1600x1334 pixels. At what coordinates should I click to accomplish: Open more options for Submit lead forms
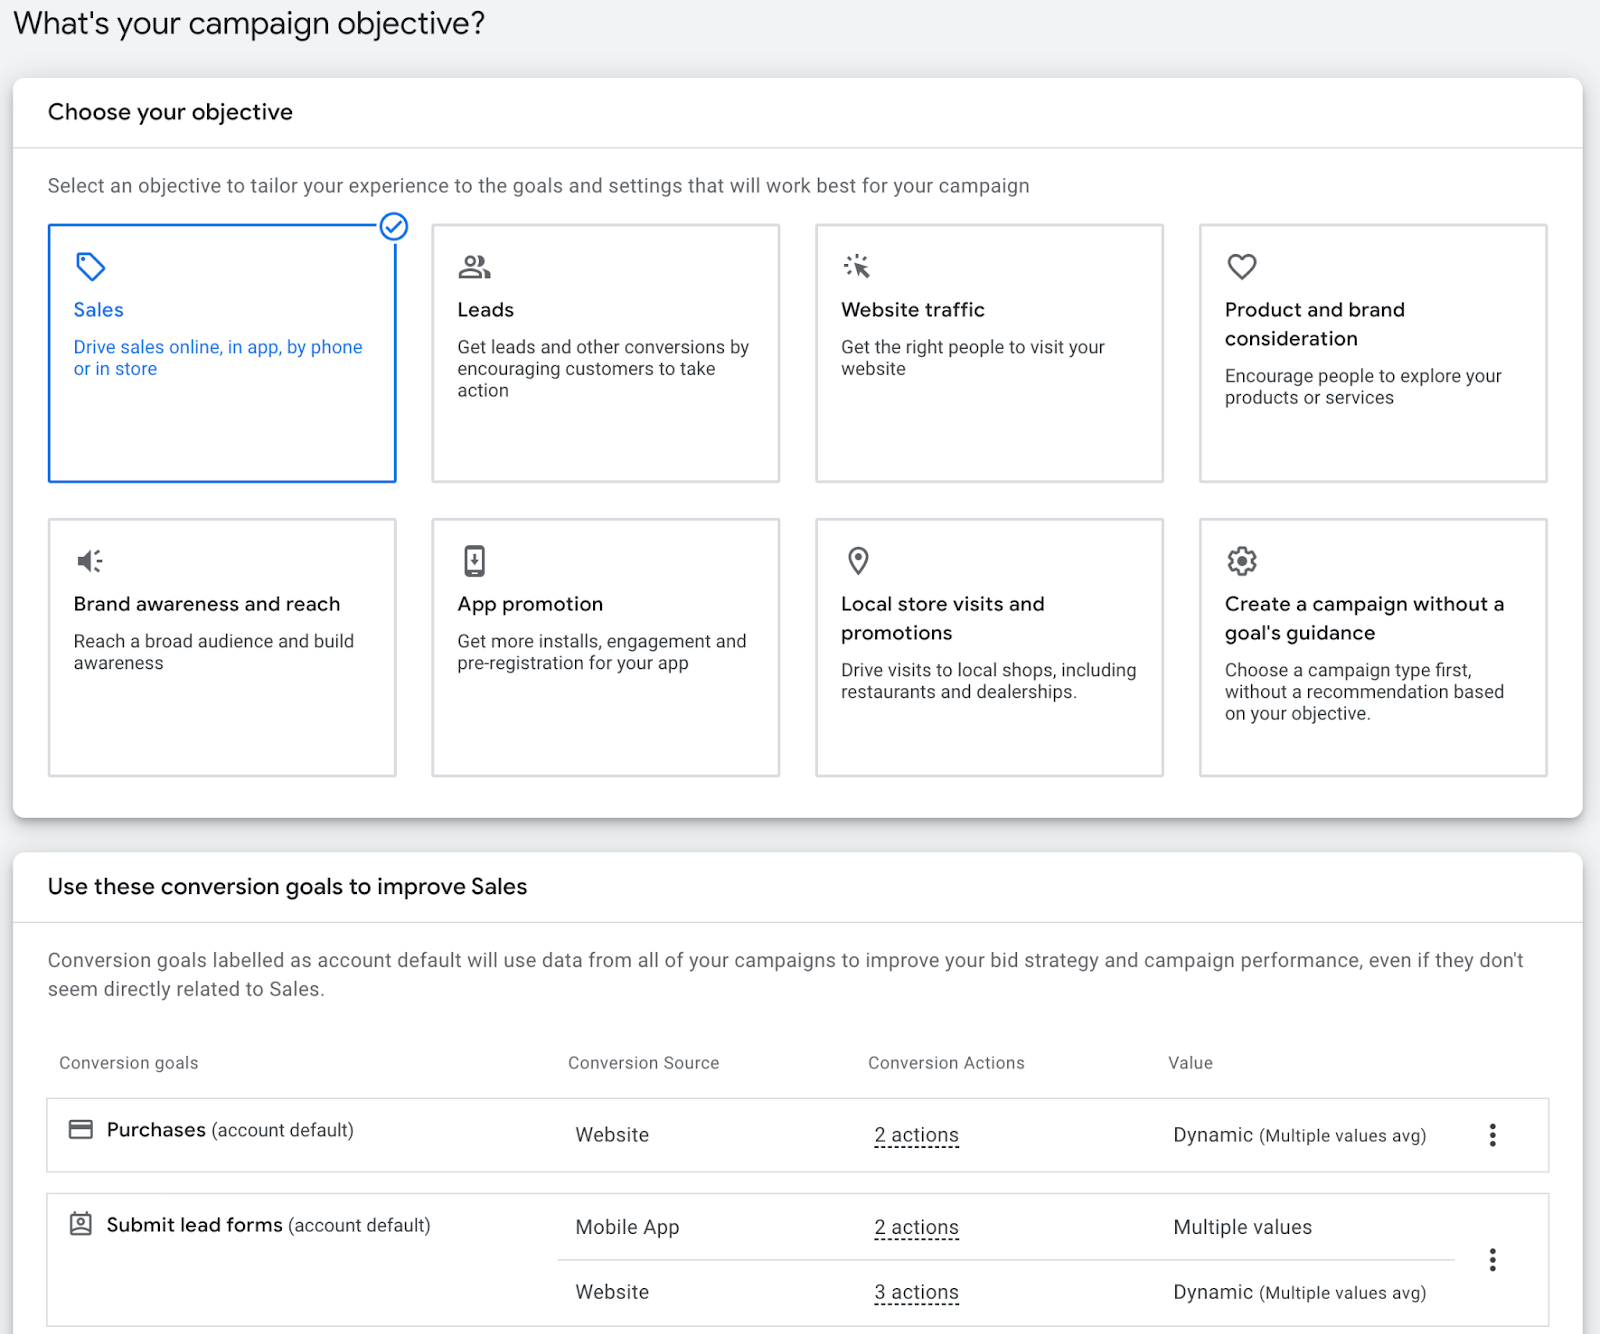1492,1260
